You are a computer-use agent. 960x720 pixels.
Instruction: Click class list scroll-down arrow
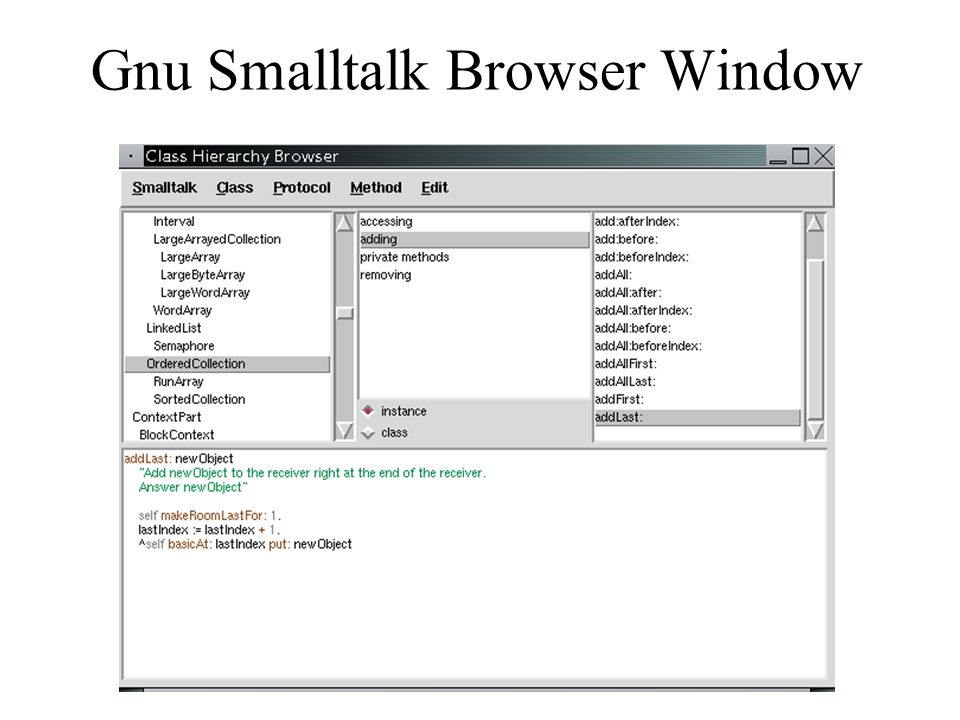[x=345, y=430]
